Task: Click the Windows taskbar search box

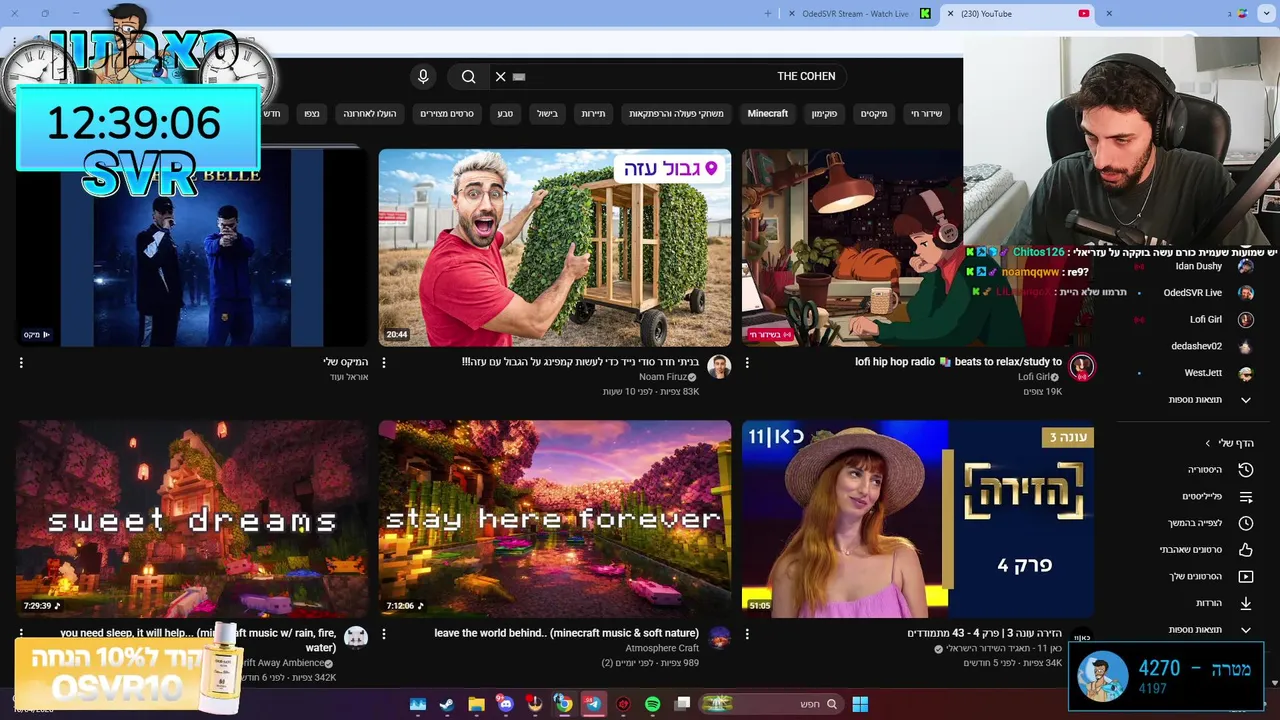Action: click(x=770, y=704)
